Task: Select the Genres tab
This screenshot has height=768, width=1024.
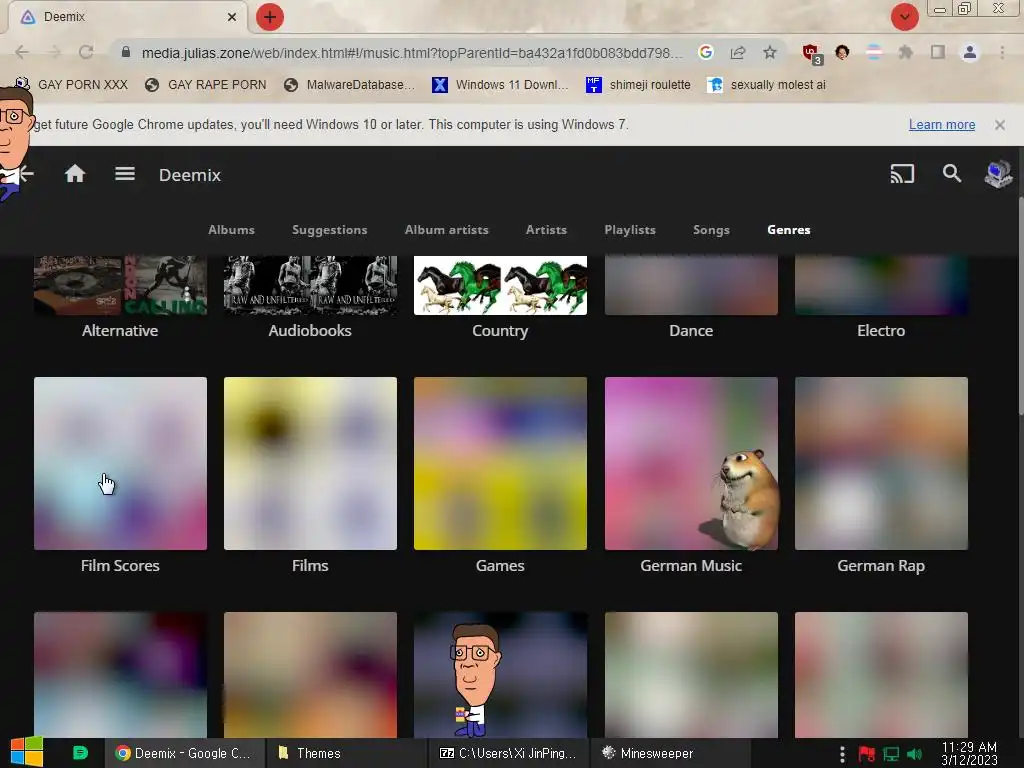Action: [789, 230]
